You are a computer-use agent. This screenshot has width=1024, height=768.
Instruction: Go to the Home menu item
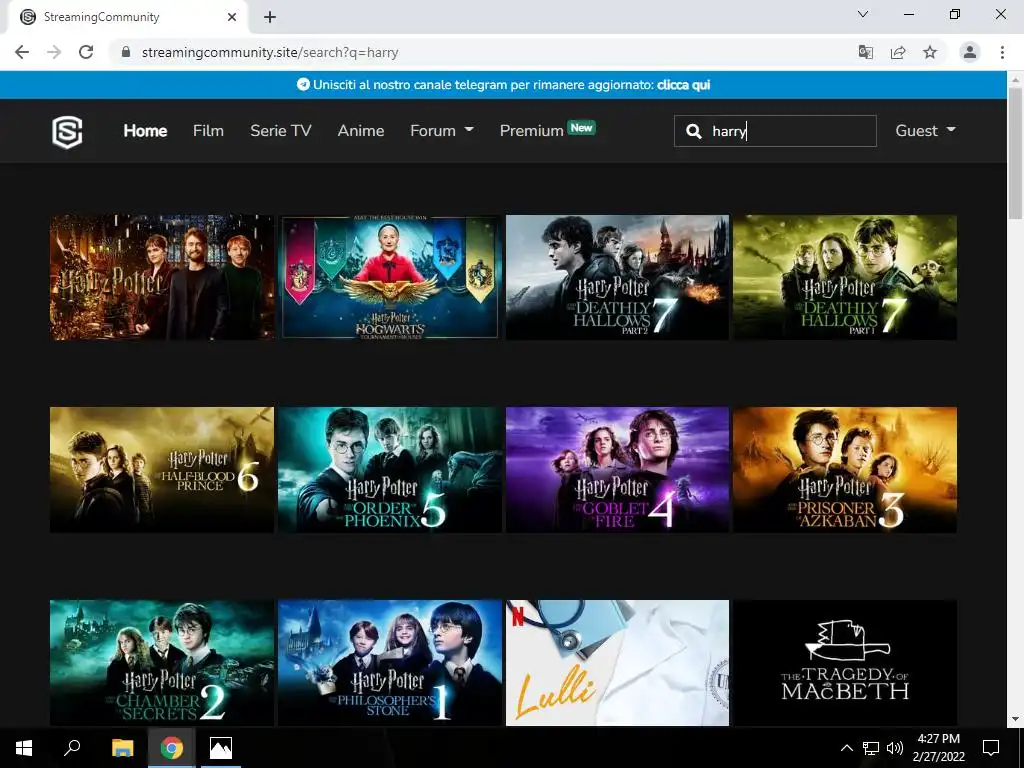point(145,131)
